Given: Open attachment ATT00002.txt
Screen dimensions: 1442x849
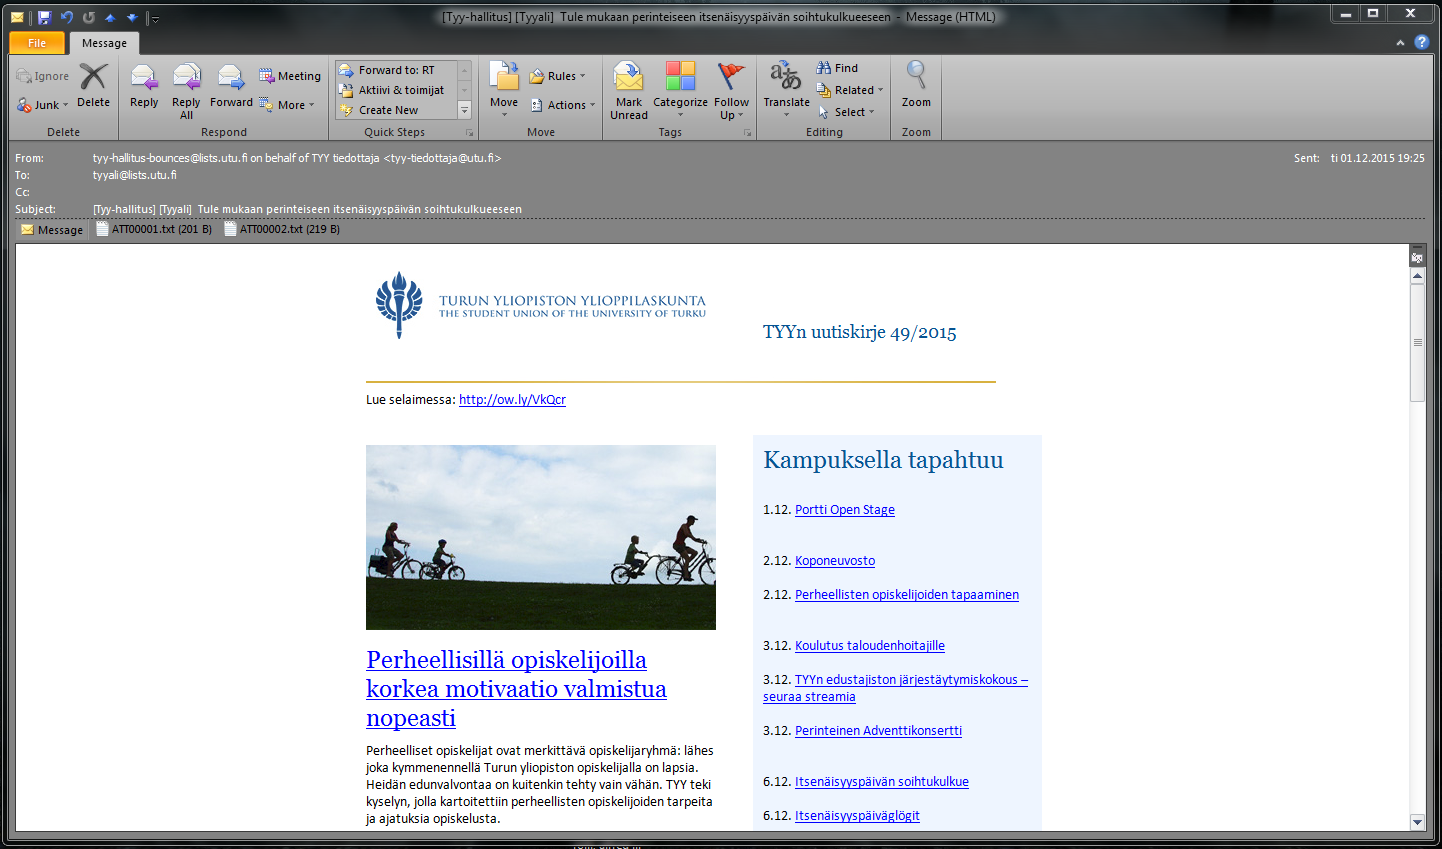Looking at the screenshot, I should [282, 229].
